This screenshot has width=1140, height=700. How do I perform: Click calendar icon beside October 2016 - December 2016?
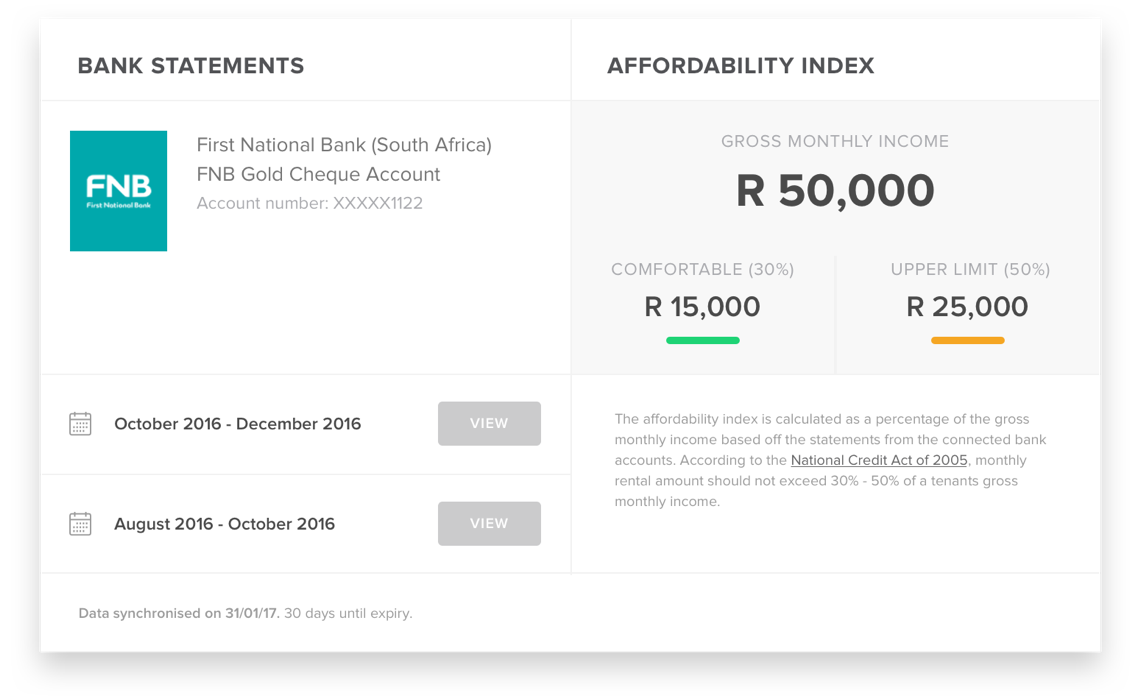click(80, 424)
